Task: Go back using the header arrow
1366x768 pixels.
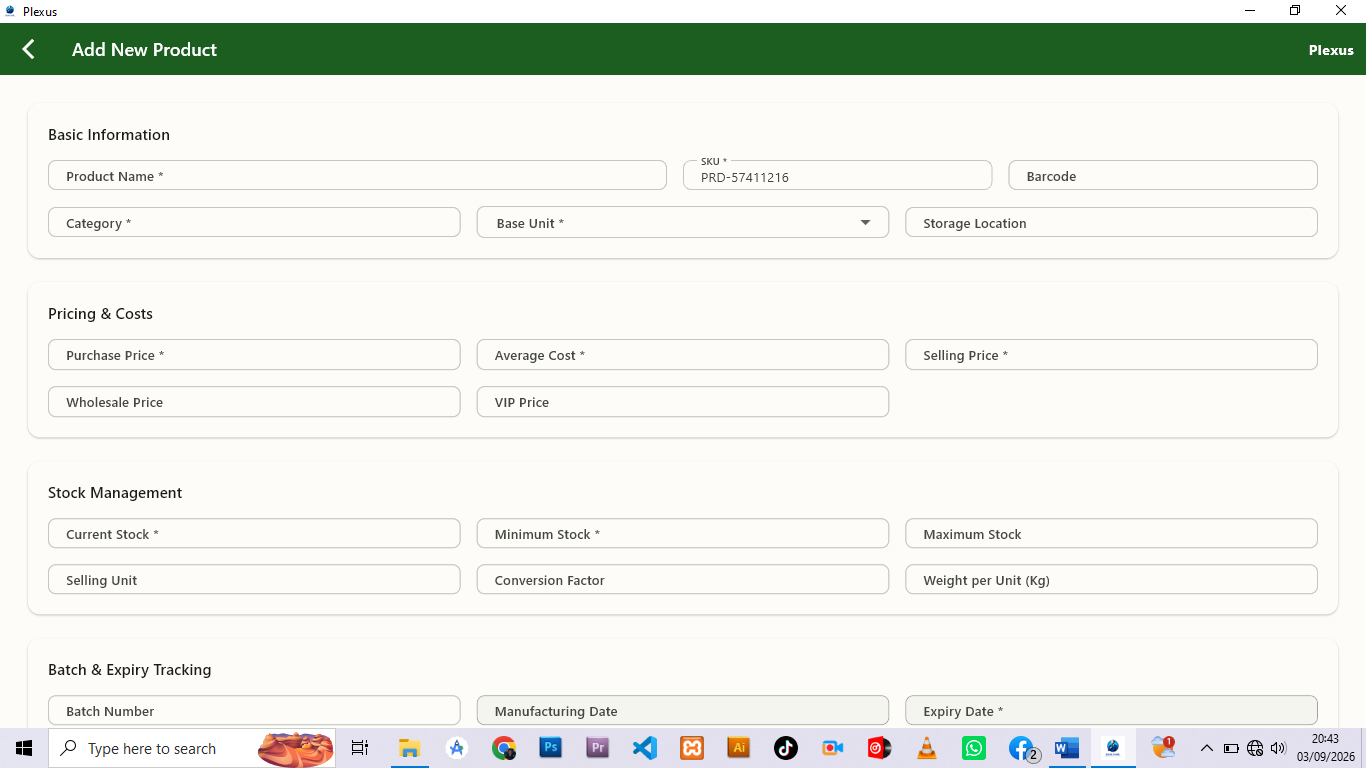Action: coord(28,49)
